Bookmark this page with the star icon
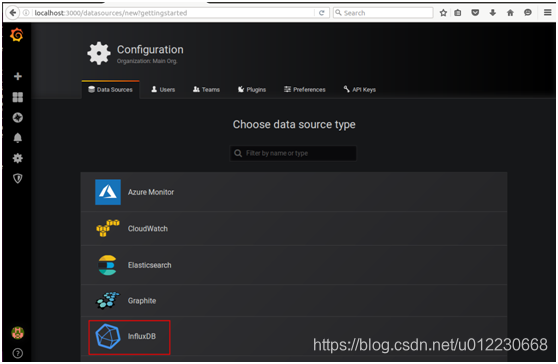The height and width of the screenshot is (364, 558). click(x=443, y=13)
